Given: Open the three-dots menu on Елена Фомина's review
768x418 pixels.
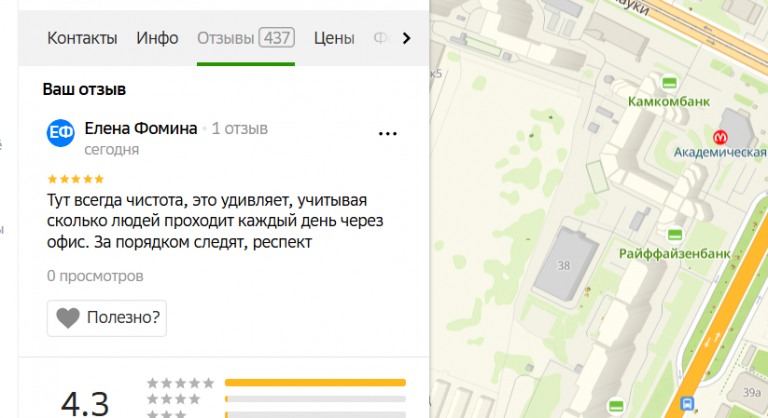Looking at the screenshot, I should point(387,133).
